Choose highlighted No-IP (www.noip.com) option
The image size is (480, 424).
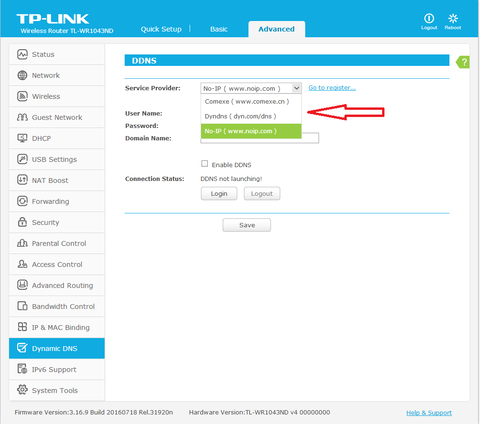pyautogui.click(x=251, y=131)
